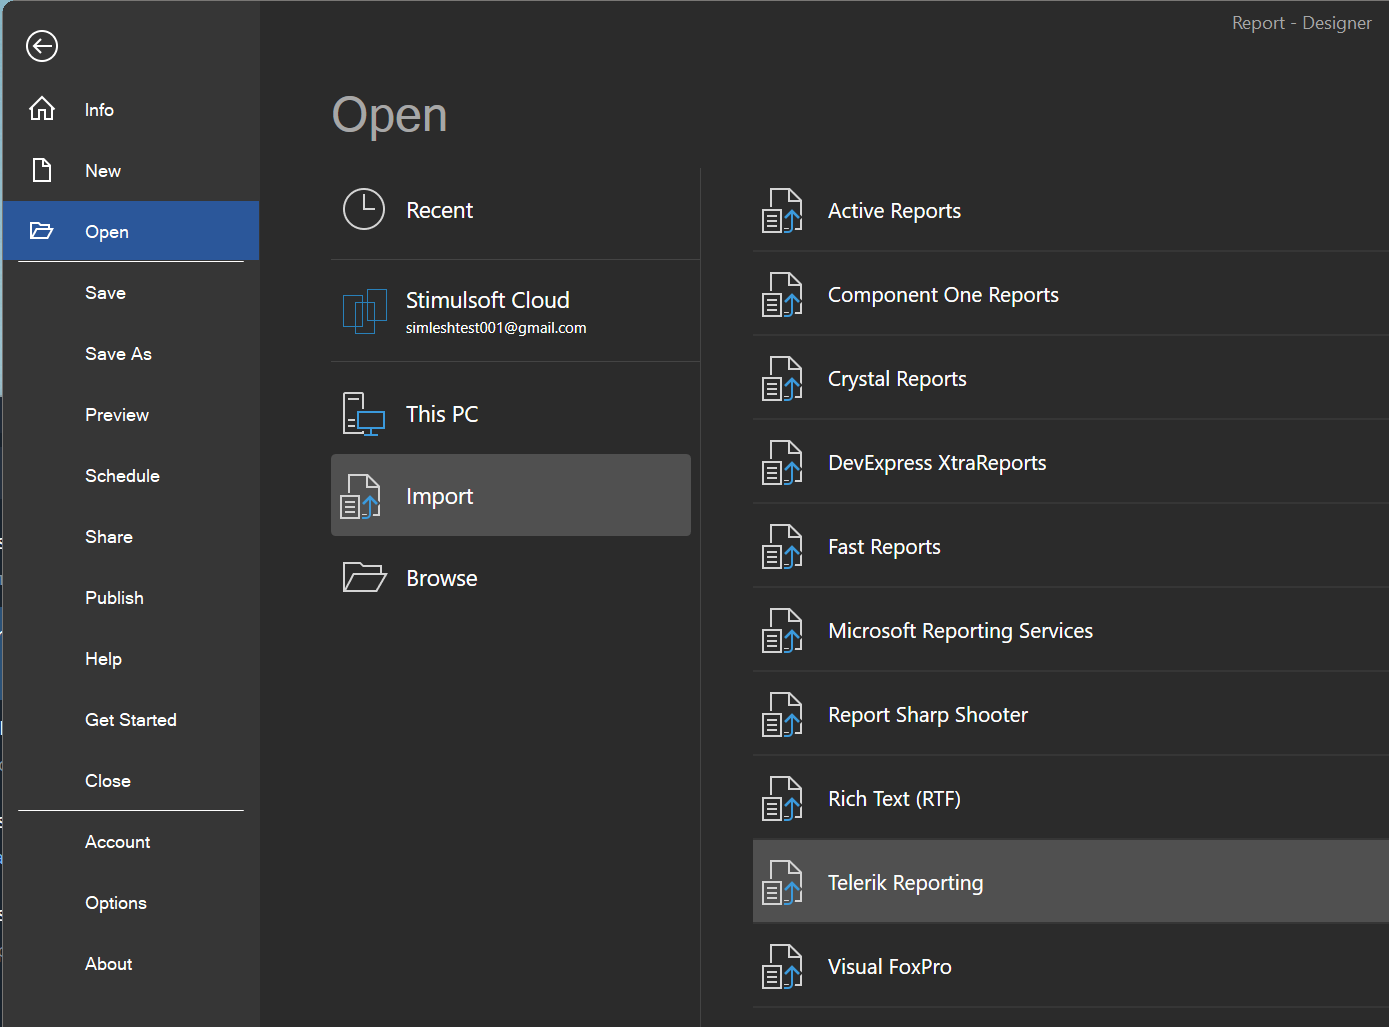Select the Stimulsoft Cloud label
The height and width of the screenshot is (1027, 1389).
(x=487, y=300)
